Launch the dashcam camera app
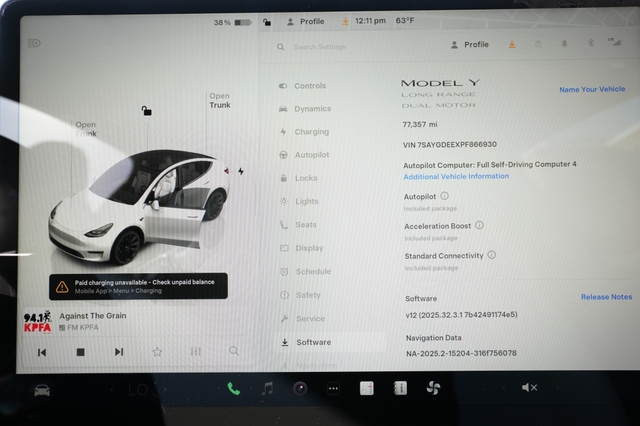640x426 pixels. [x=300, y=388]
